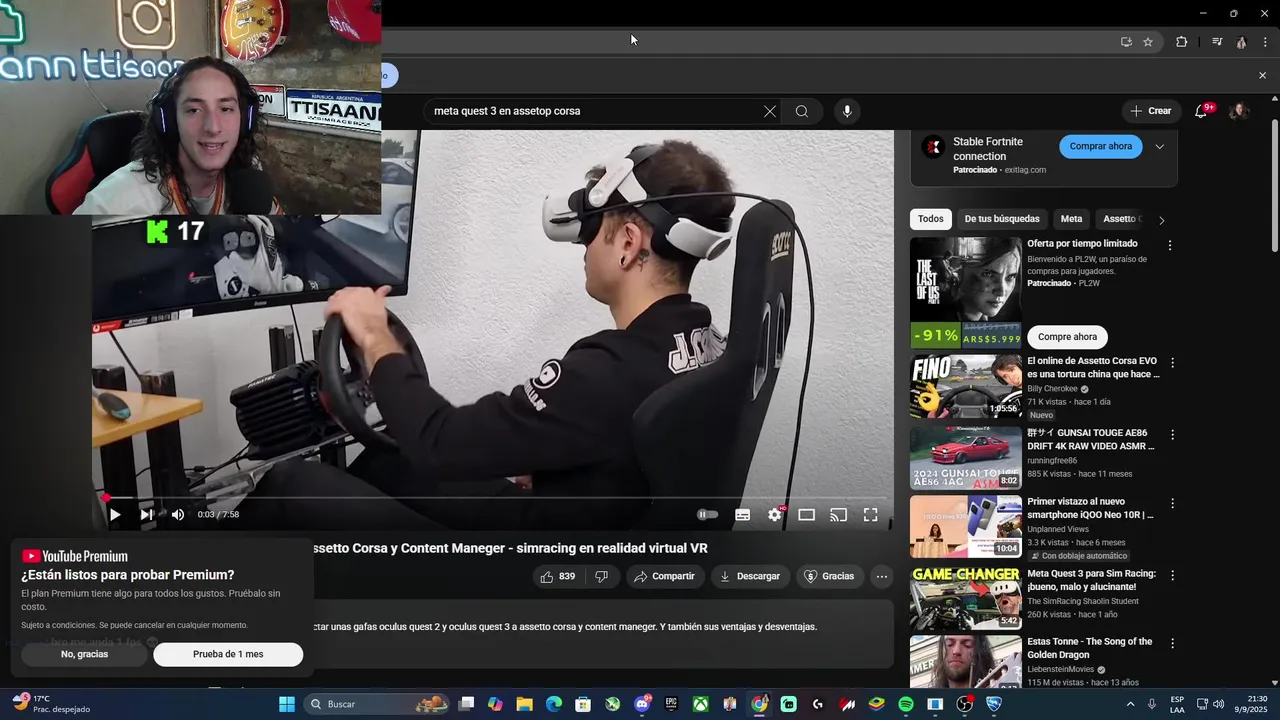Click the Compartir button
The image size is (1280, 720).
(x=664, y=576)
